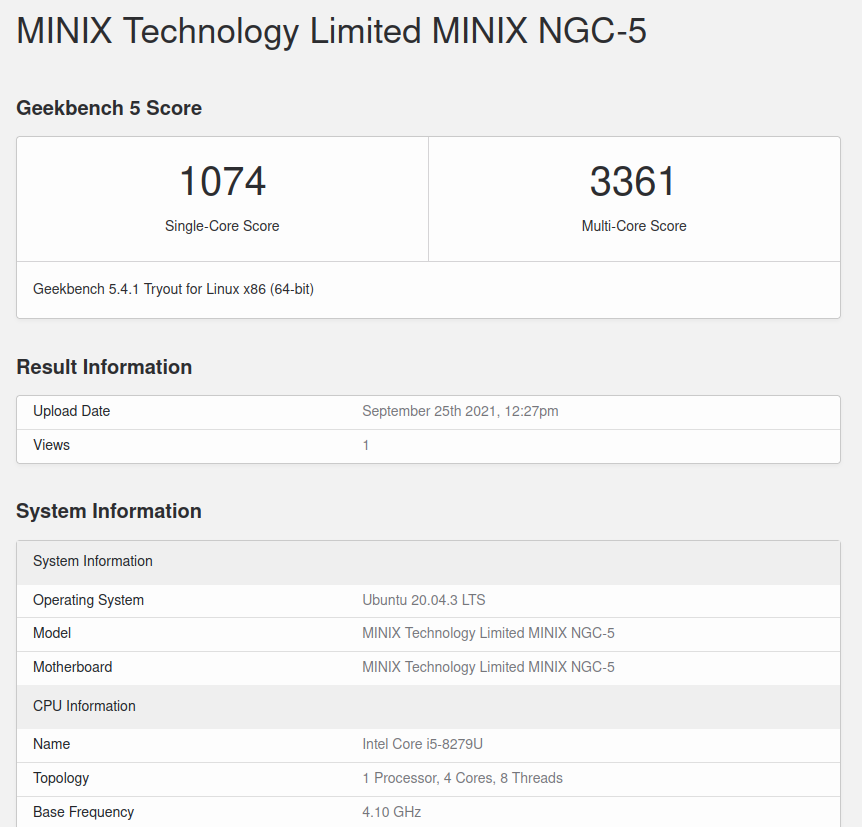Click the CPU Information table header row
The image size is (862, 827).
pos(428,707)
